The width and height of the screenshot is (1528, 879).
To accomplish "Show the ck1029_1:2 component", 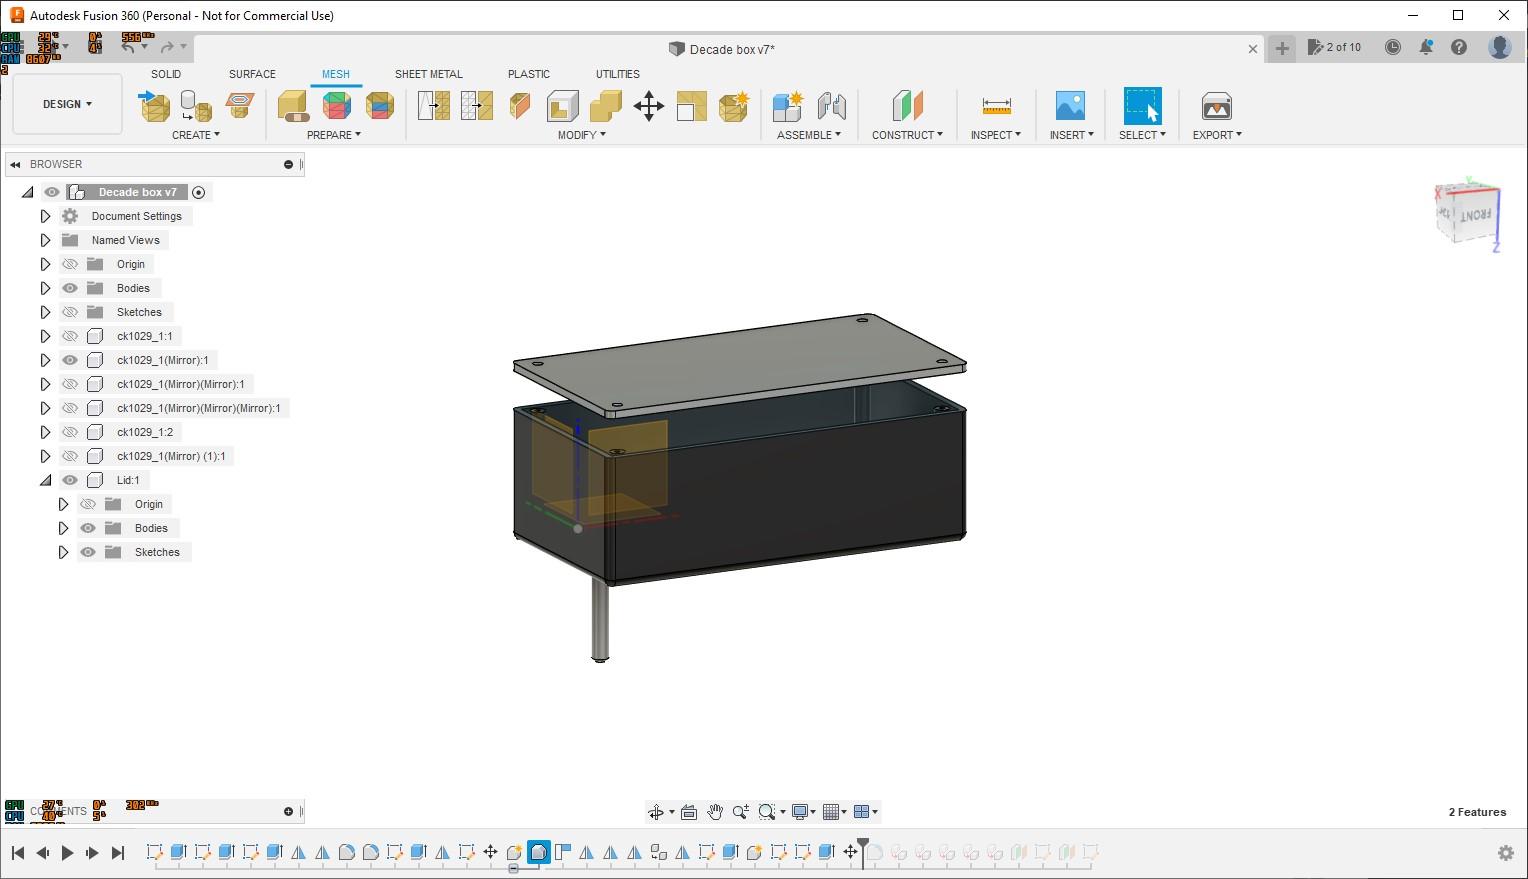I will (70, 432).
